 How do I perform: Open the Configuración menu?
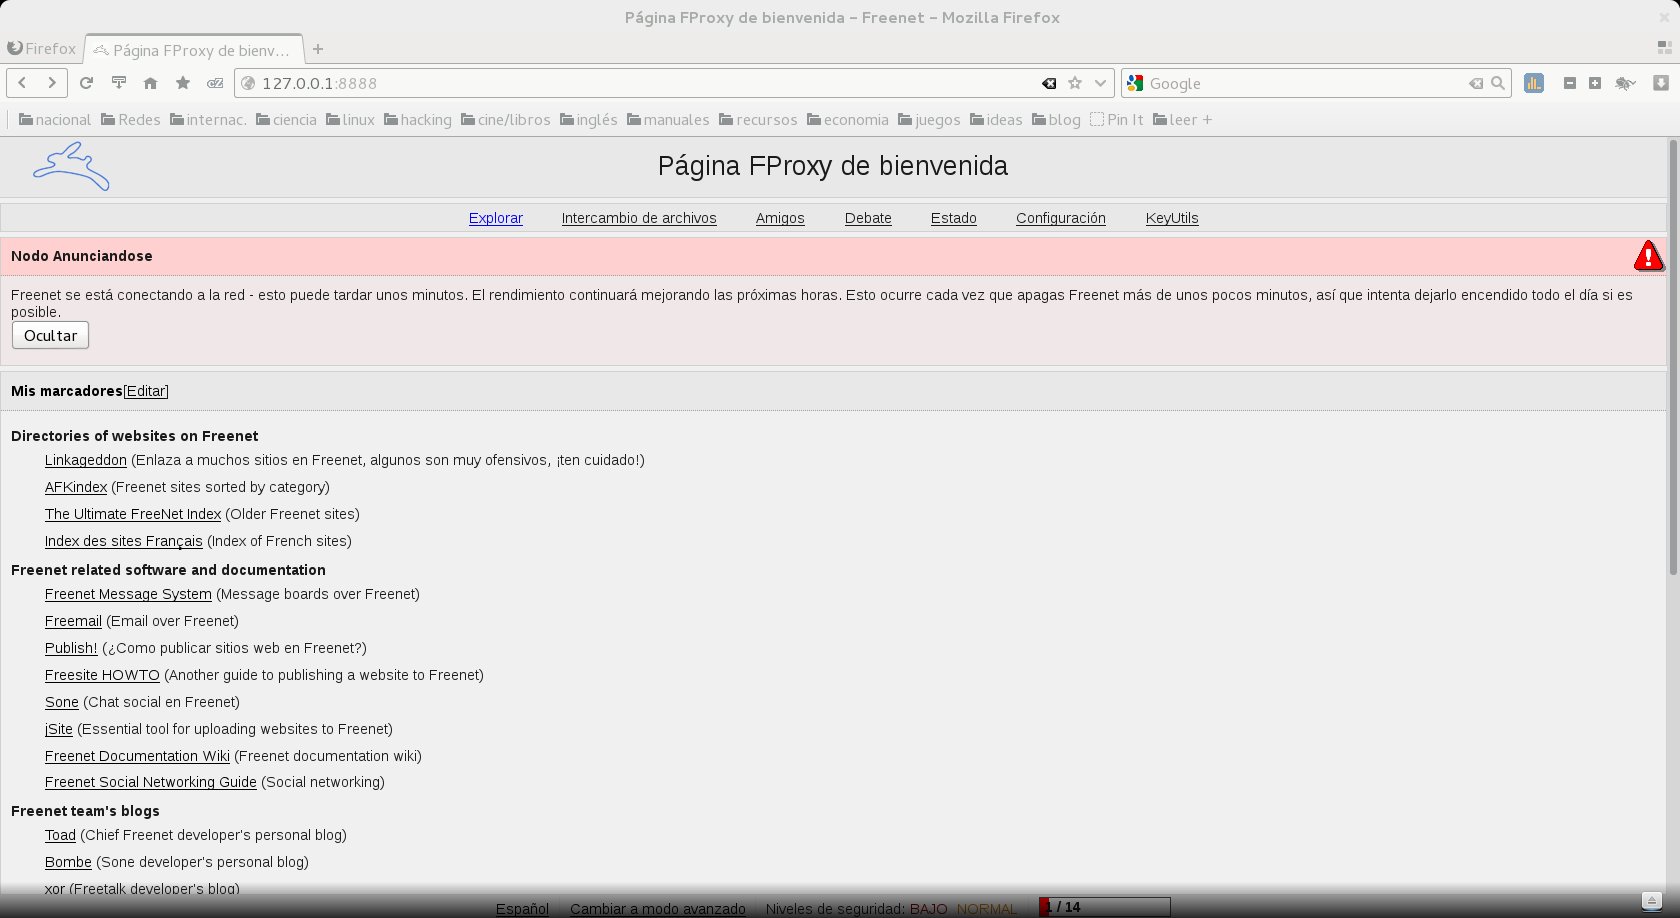coord(1060,218)
